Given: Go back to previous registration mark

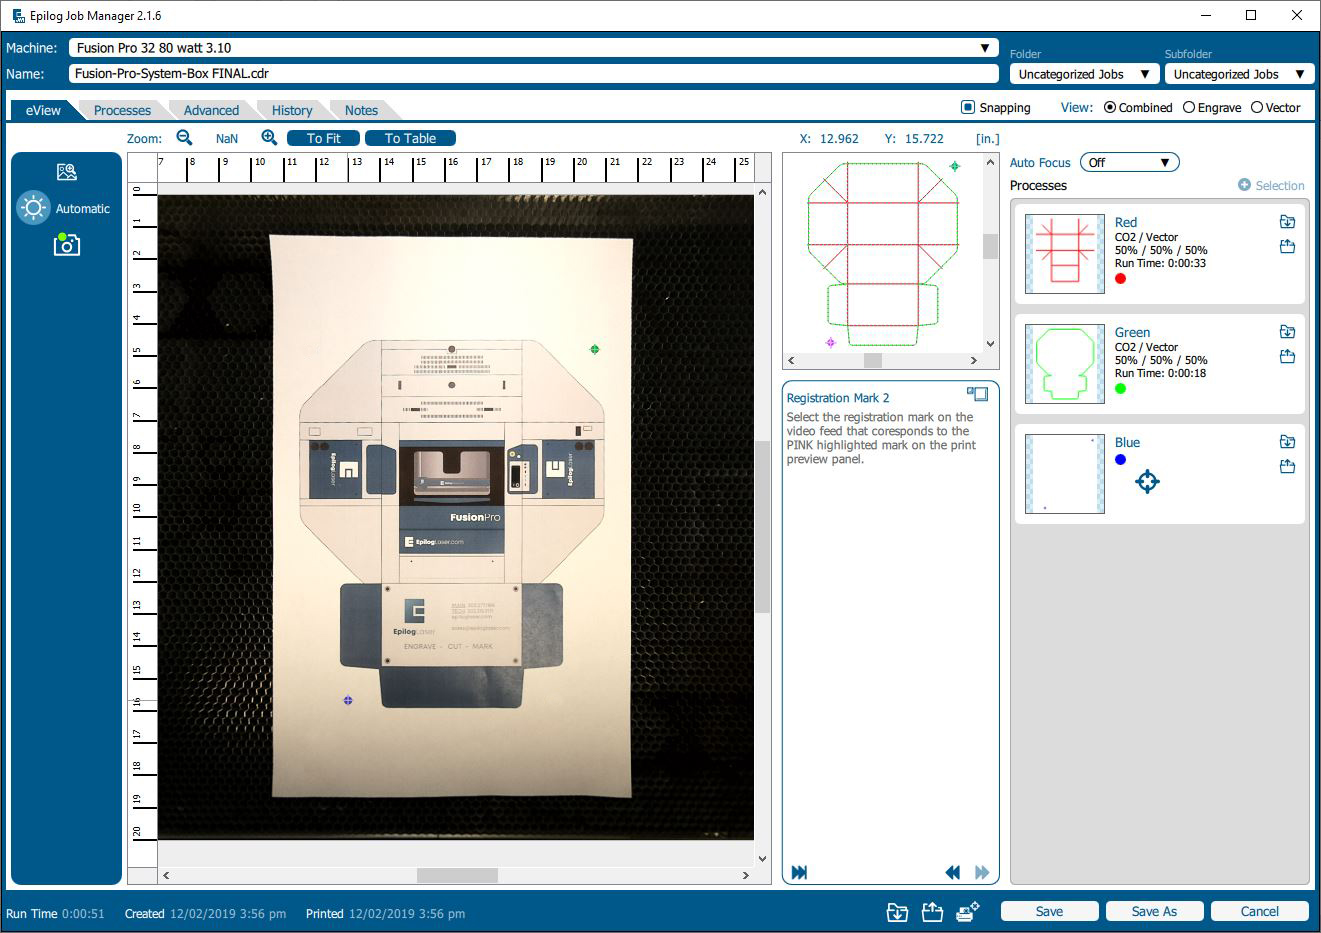Looking at the screenshot, I should pyautogui.click(x=952, y=873).
